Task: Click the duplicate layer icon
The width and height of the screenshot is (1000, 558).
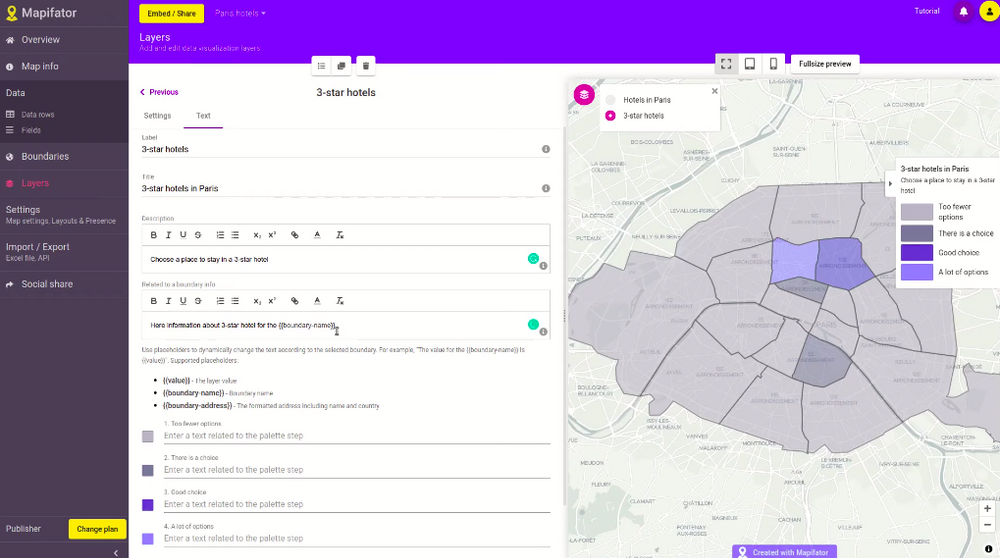Action: pyautogui.click(x=341, y=66)
